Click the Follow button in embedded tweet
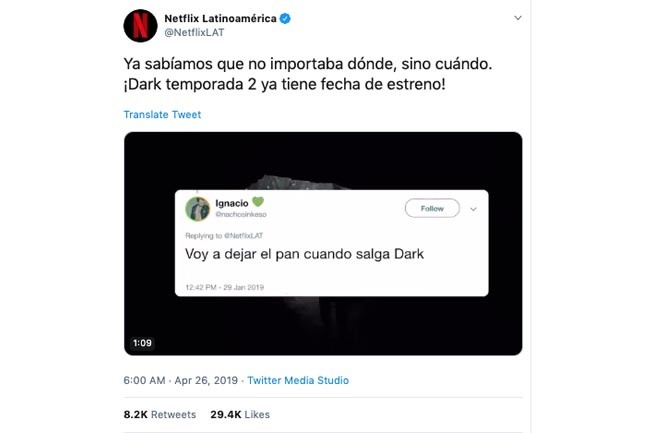This screenshot has height=433, width=650. [432, 208]
